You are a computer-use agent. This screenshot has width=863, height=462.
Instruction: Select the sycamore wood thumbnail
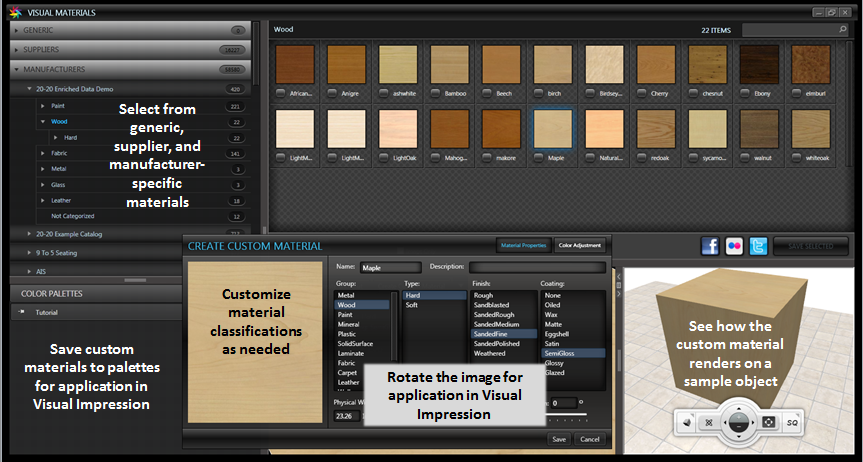coord(708,129)
